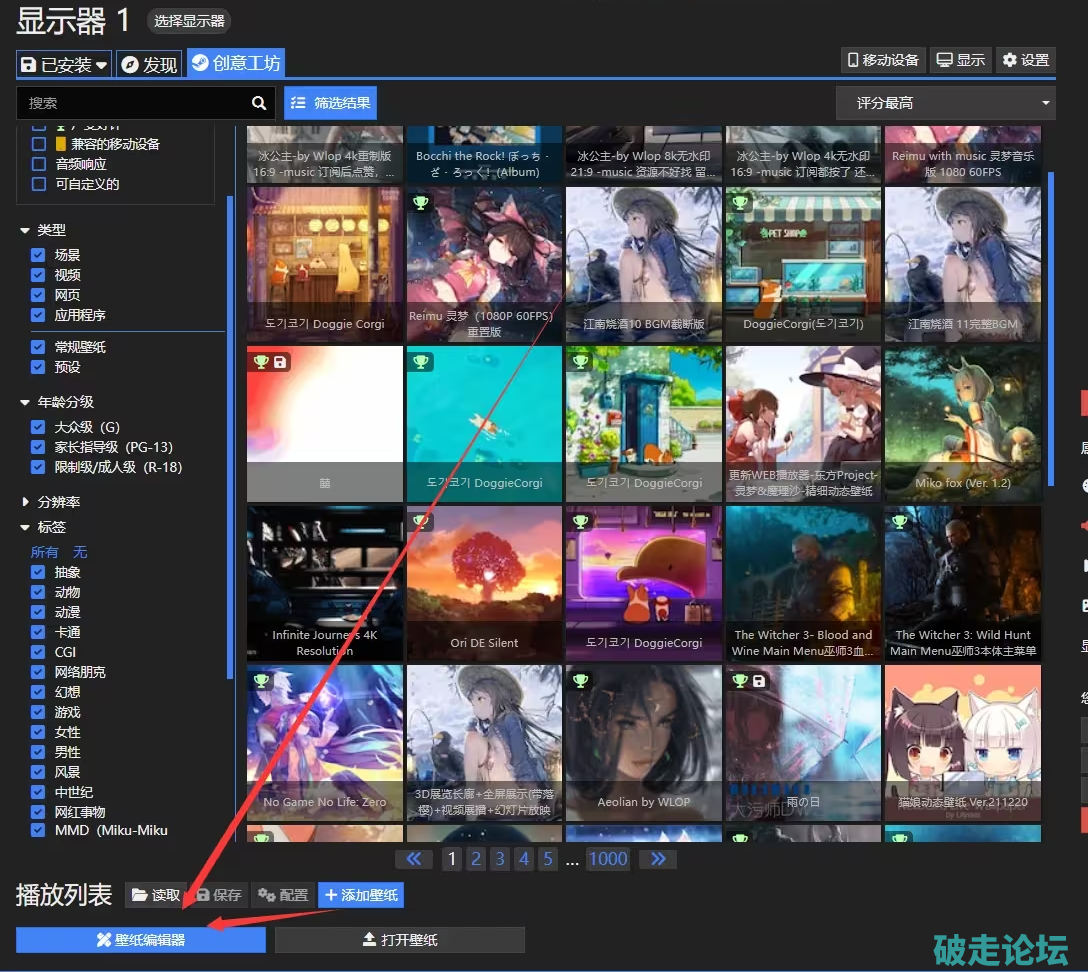Viewport: 1088px width, 972px height.
Task: Click the wallpaper grid vertical scrollbar
Action: pyautogui.click(x=1050, y=328)
